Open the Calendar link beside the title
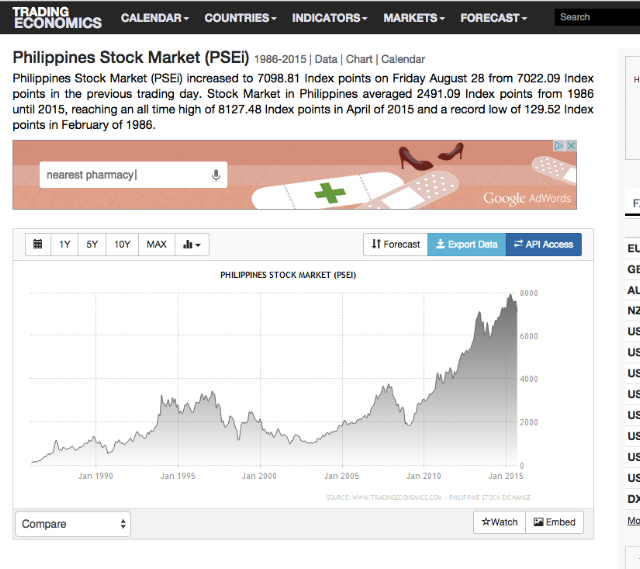Image resolution: width=640 pixels, height=569 pixels. click(403, 59)
